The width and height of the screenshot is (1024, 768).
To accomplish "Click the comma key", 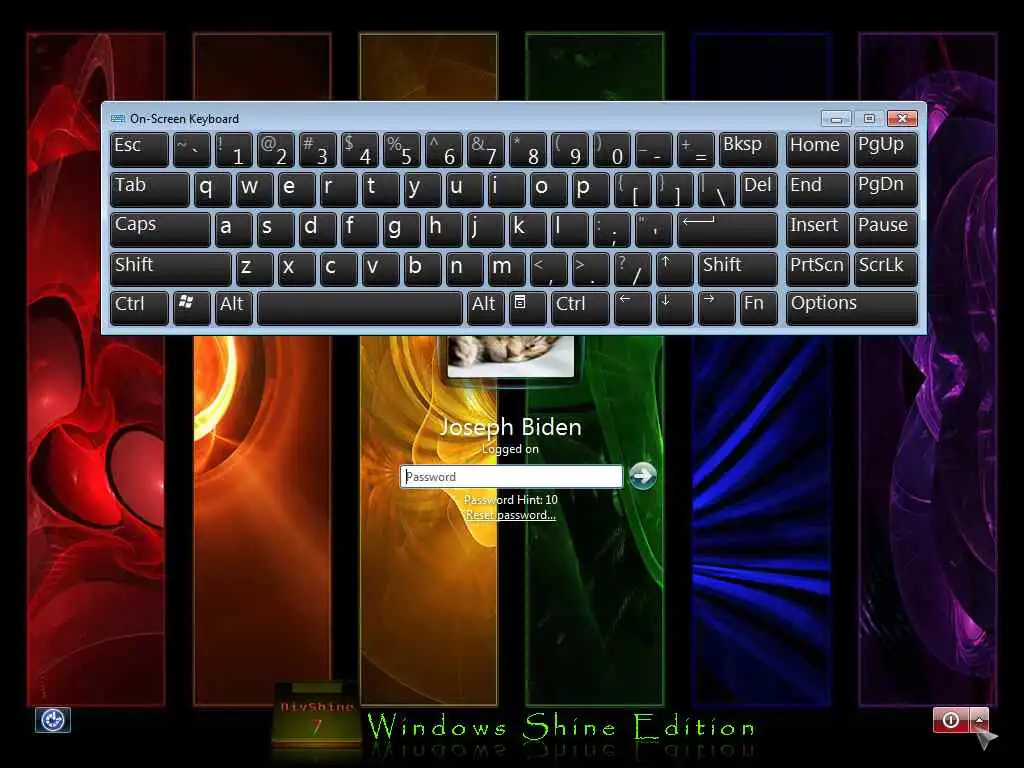I will tap(548, 269).
